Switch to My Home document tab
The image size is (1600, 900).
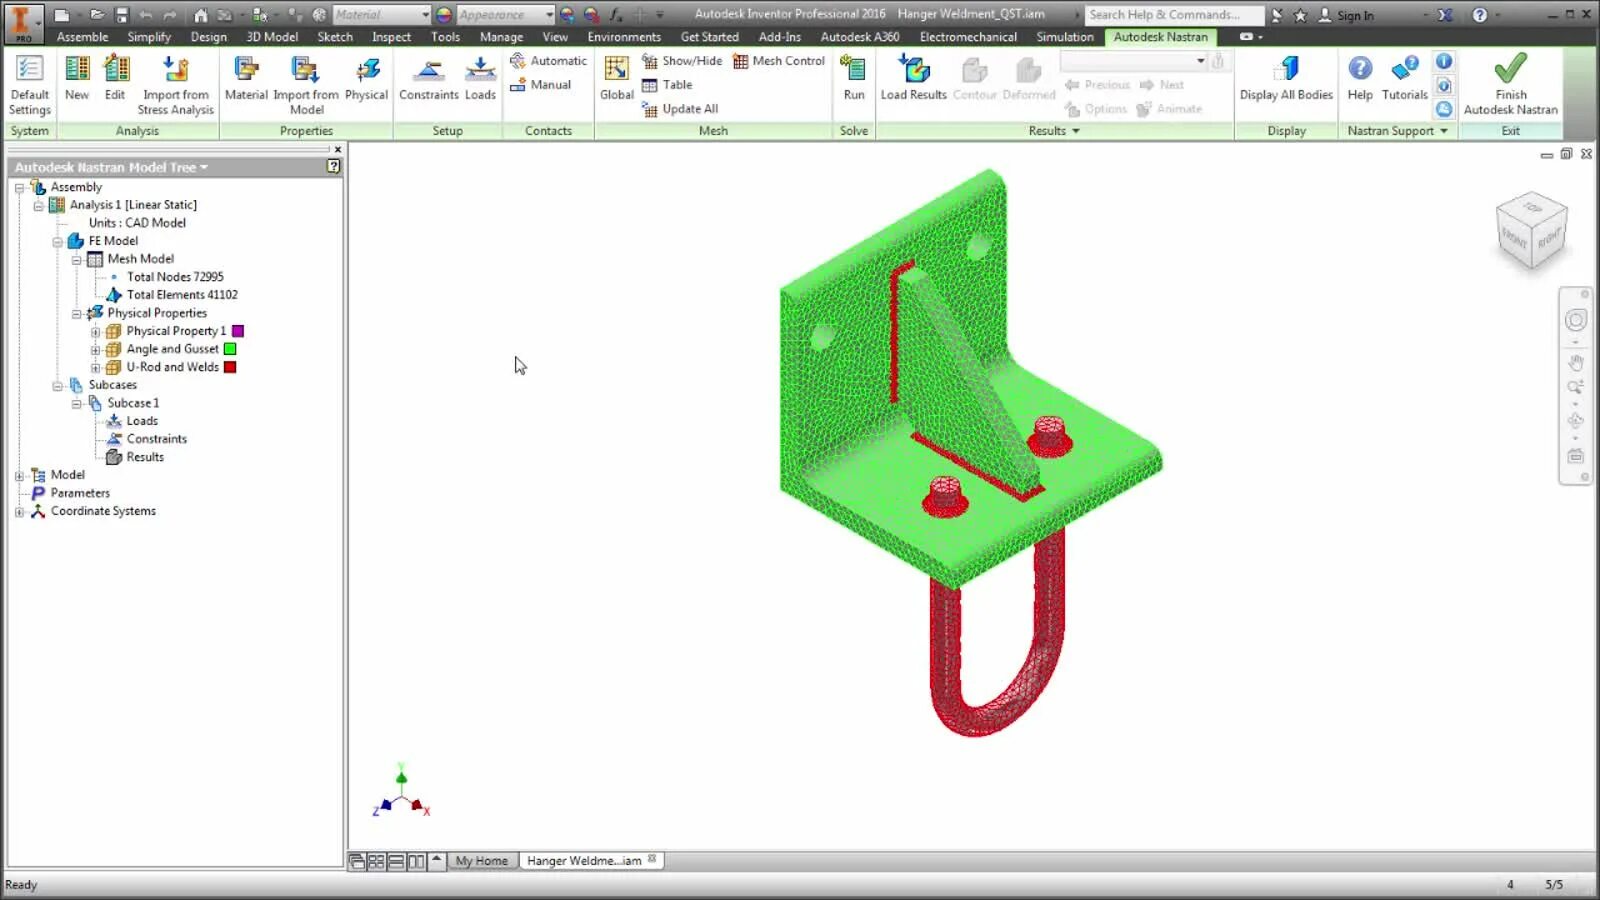482,861
